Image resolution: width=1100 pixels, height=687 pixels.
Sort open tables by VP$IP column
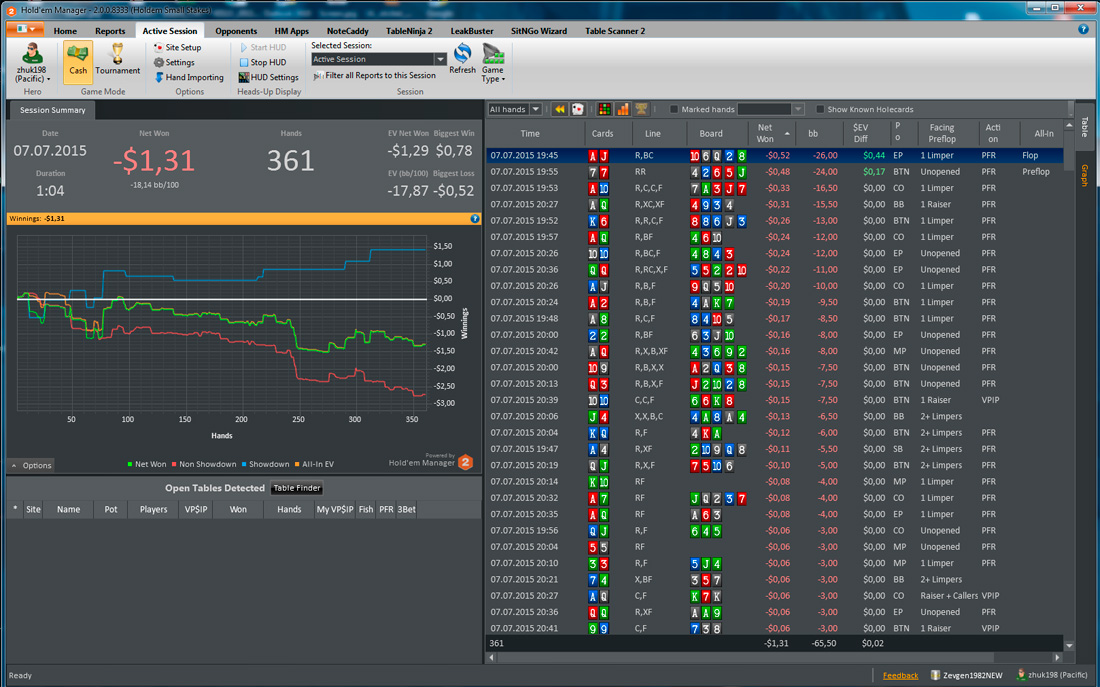click(196, 509)
